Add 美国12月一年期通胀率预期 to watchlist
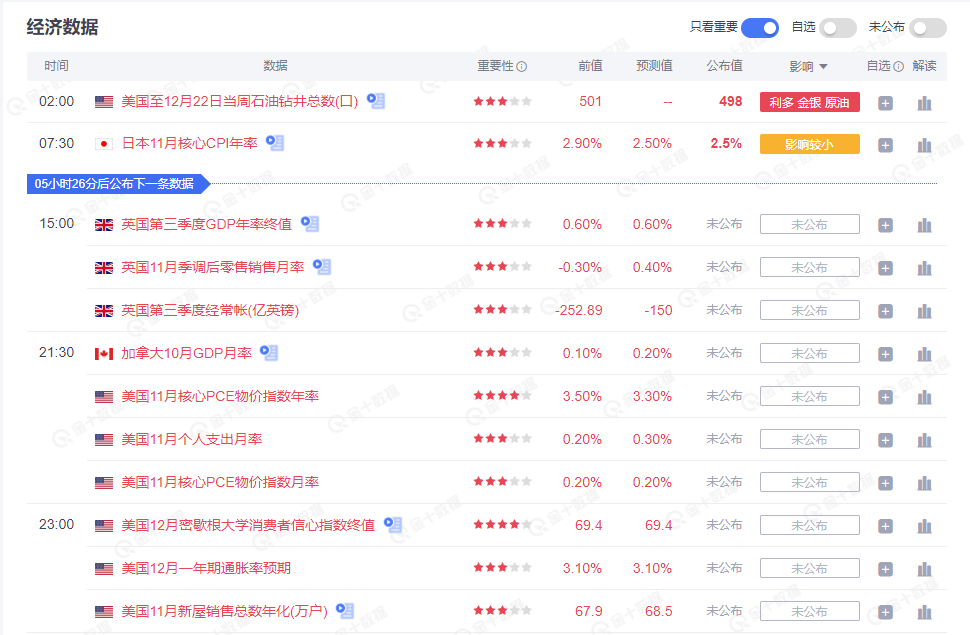This screenshot has height=635, width=970. (x=885, y=569)
